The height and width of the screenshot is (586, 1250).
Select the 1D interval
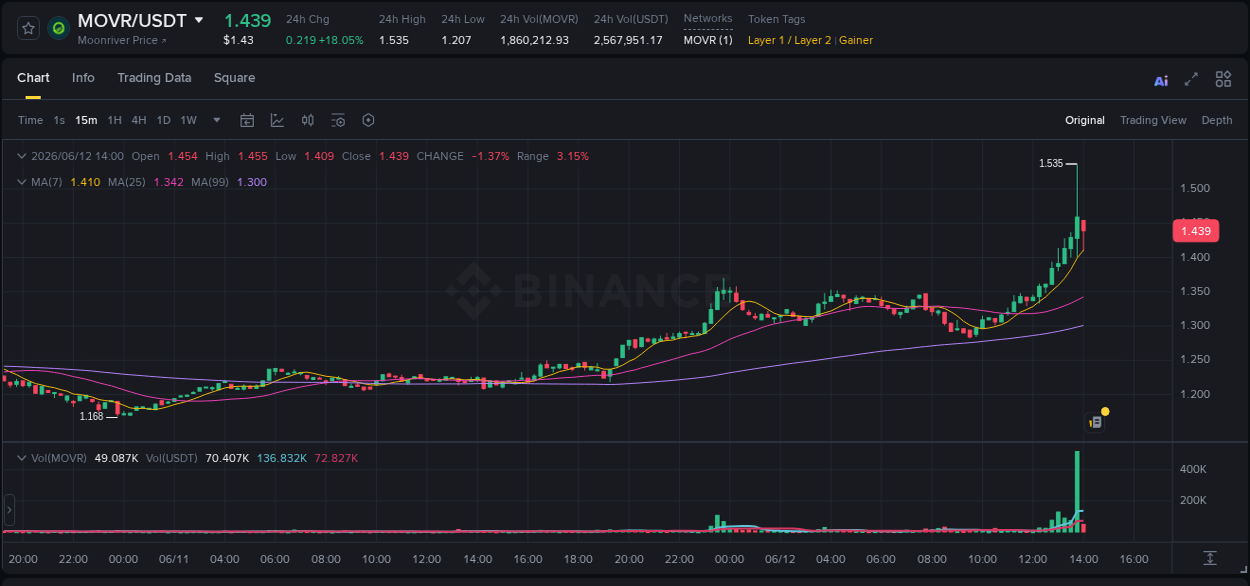click(x=163, y=120)
